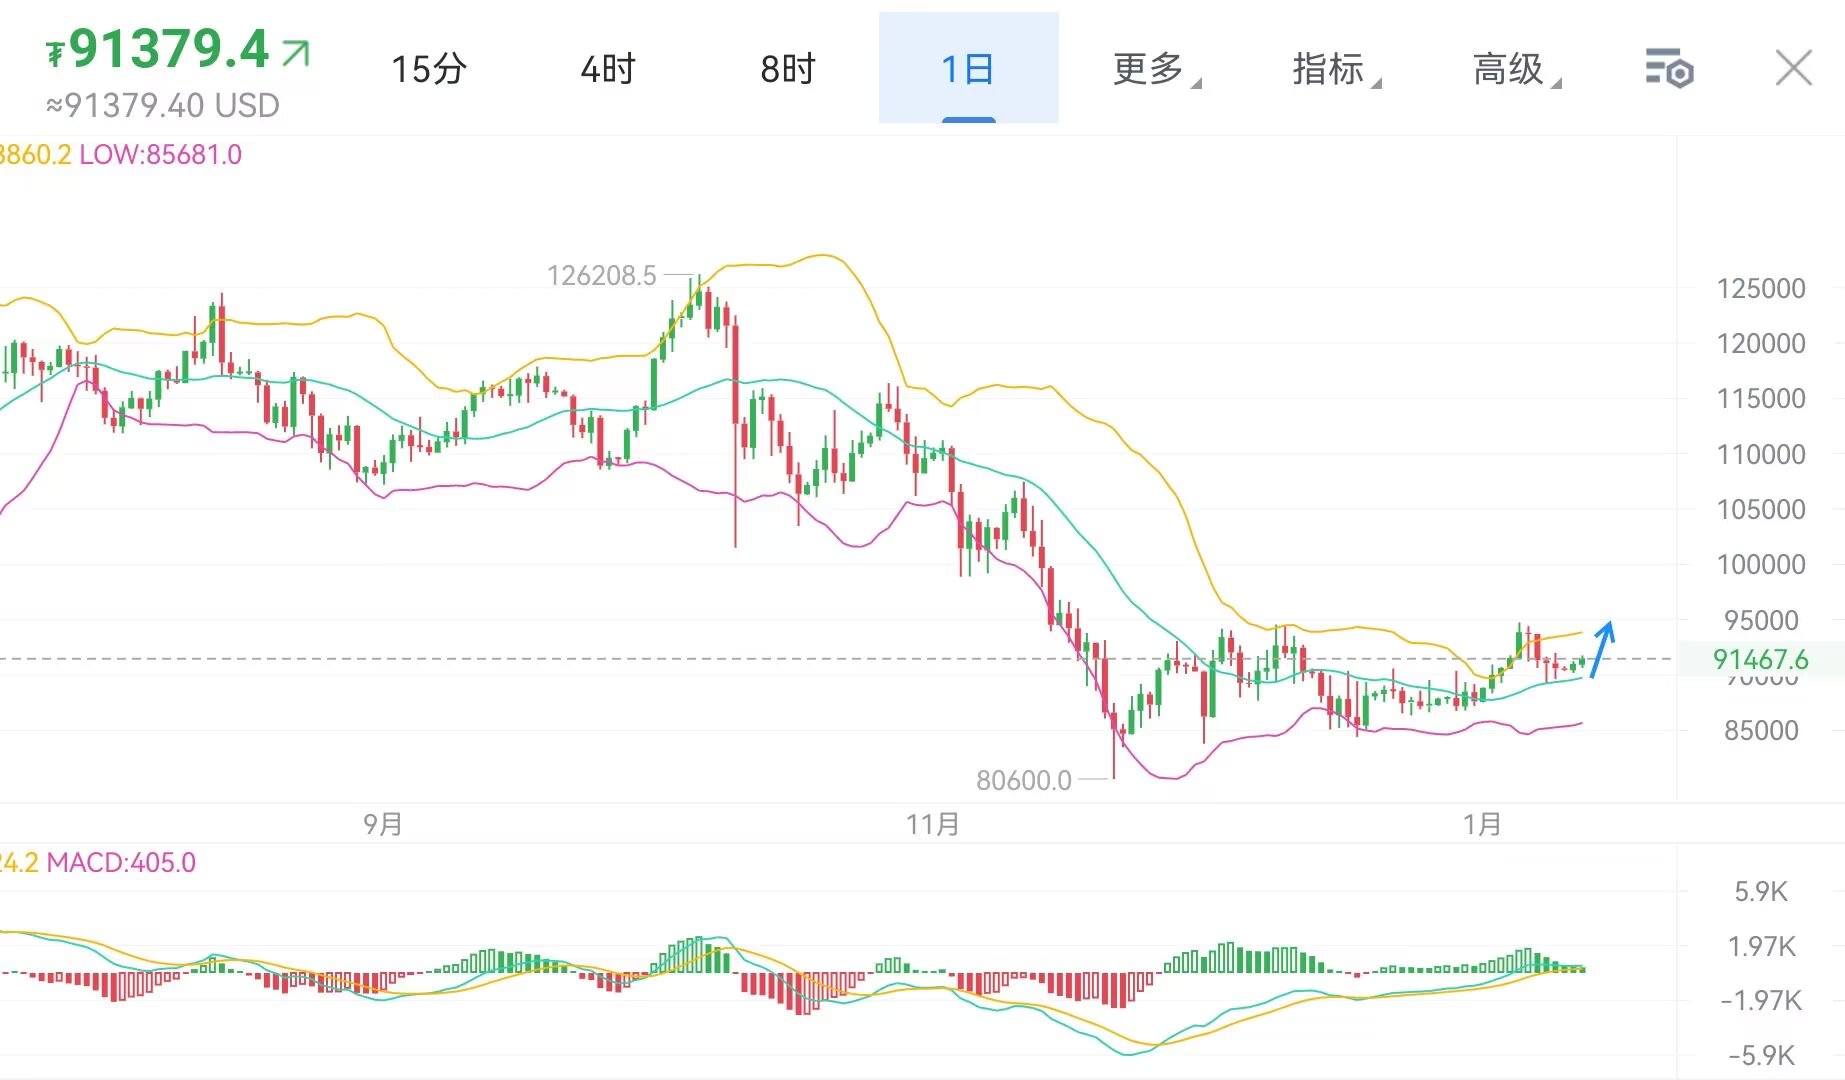Tap the ≈91379.40 USD conversion text
The image size is (1845, 1080).
click(x=163, y=105)
